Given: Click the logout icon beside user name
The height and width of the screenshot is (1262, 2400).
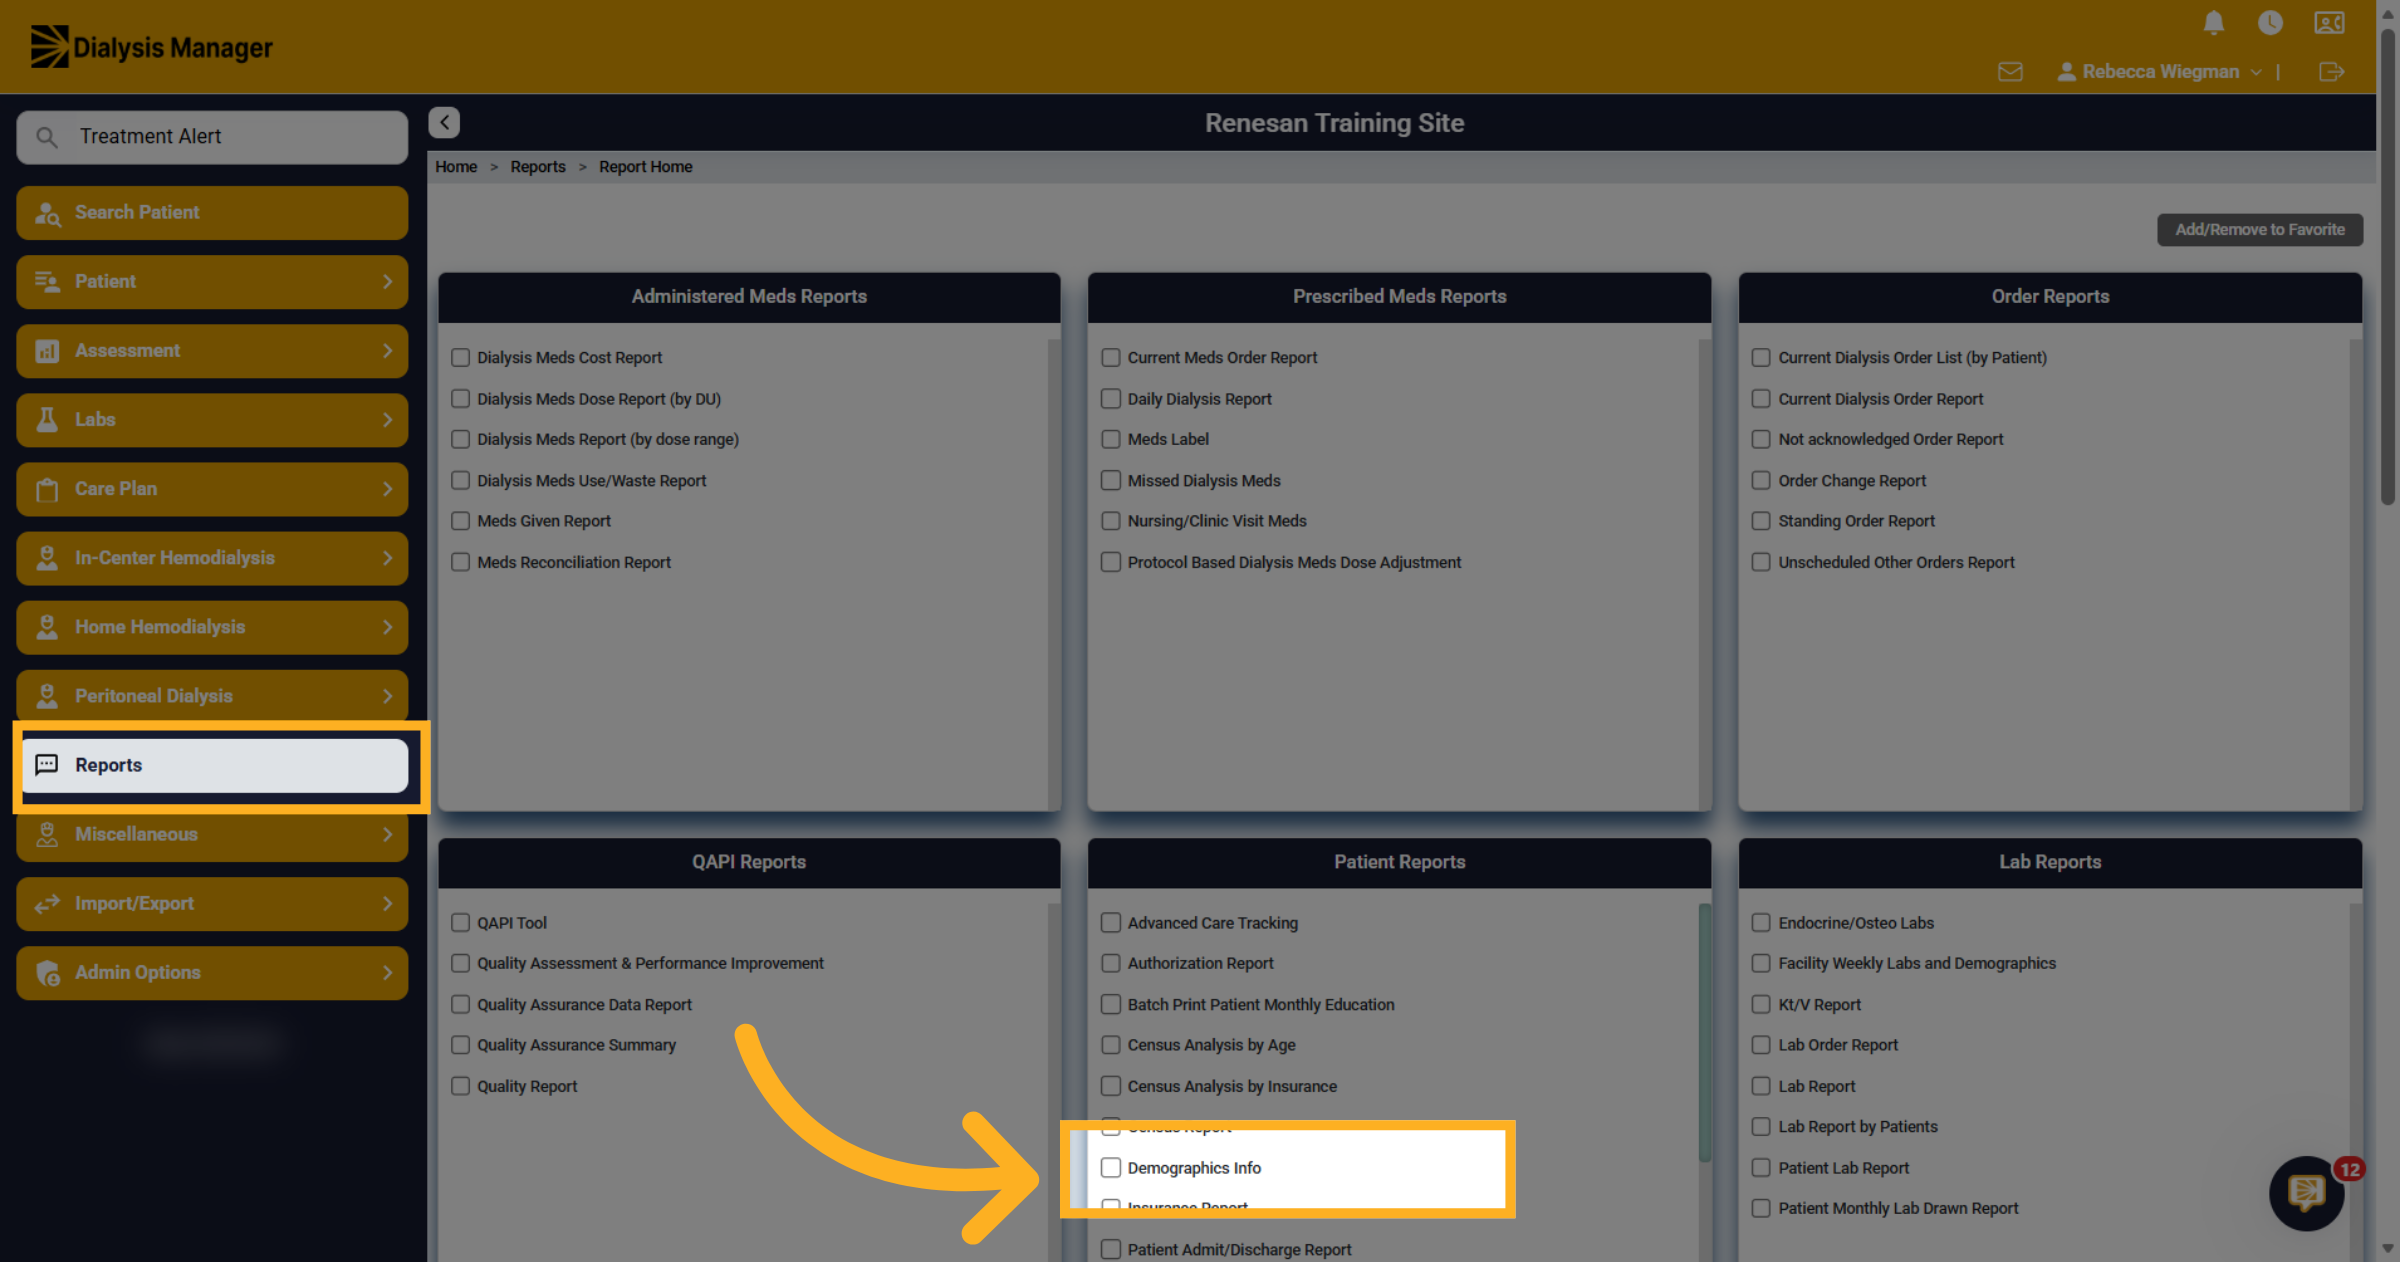Looking at the screenshot, I should pyautogui.click(x=2331, y=72).
